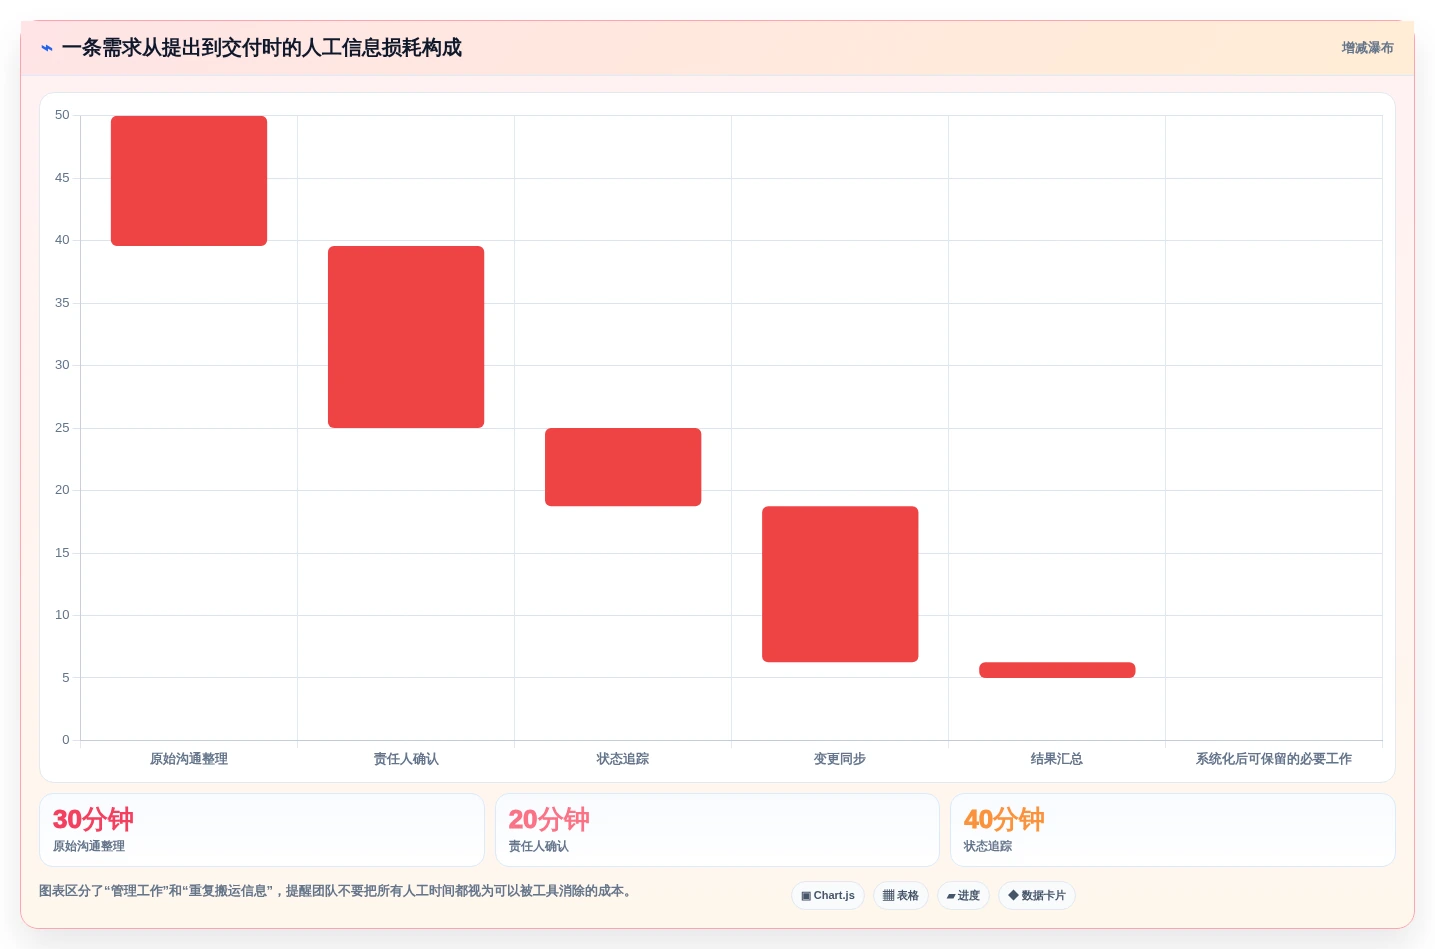Select the Chart.js tag pill

click(828, 895)
